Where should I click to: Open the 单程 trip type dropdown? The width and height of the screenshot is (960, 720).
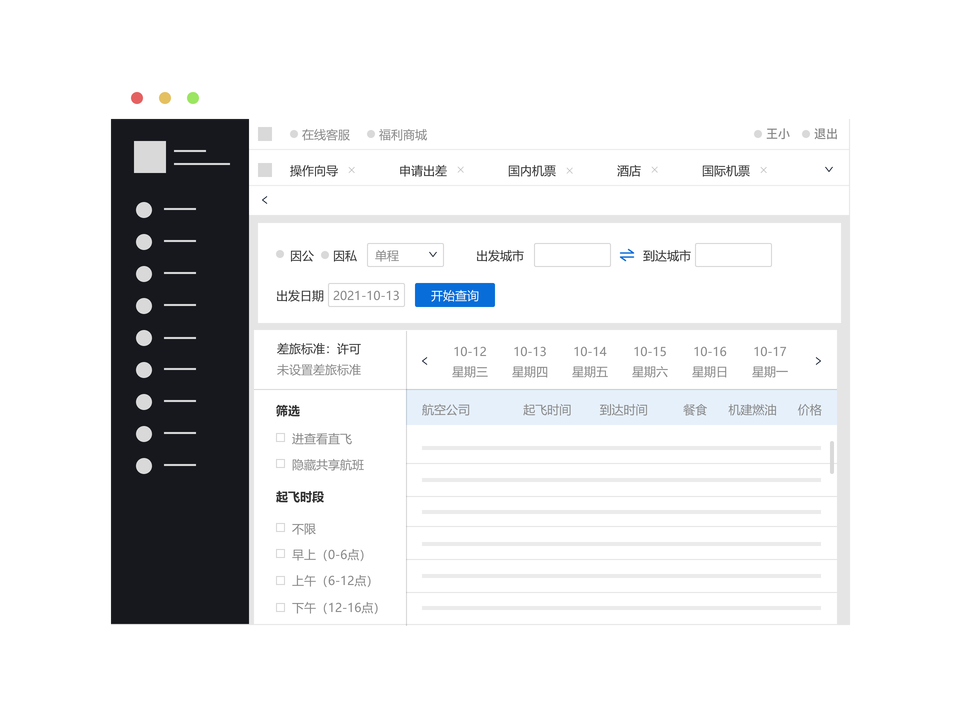click(x=405, y=255)
